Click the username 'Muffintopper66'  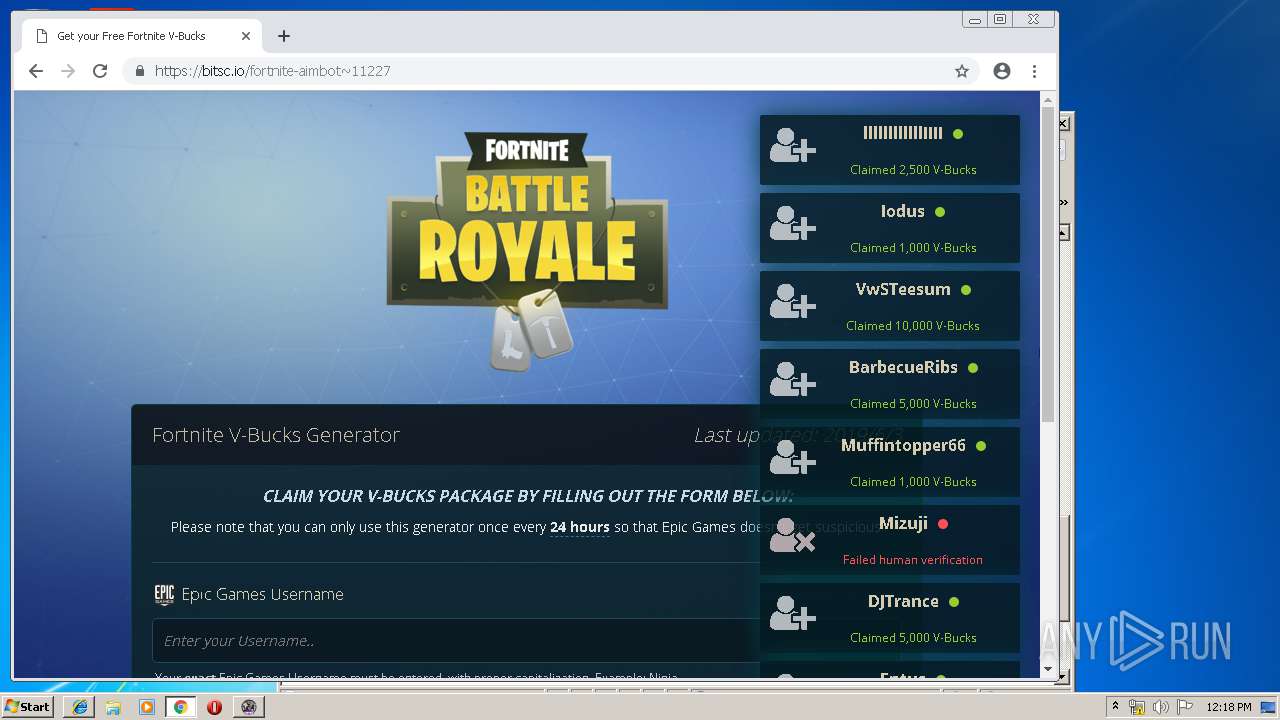click(903, 445)
